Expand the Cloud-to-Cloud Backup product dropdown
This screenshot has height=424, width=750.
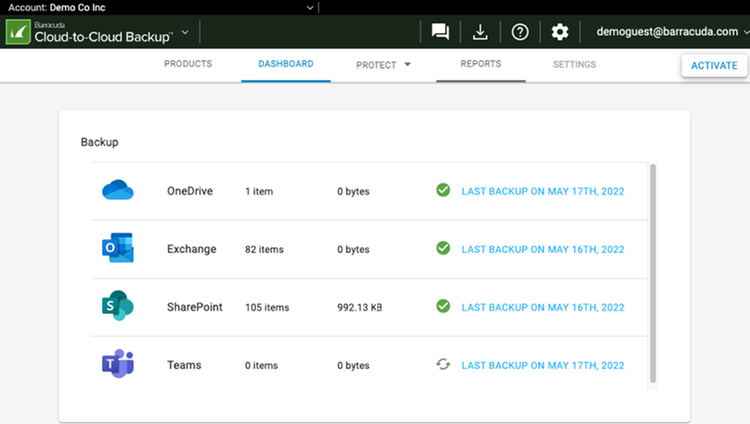click(x=185, y=33)
